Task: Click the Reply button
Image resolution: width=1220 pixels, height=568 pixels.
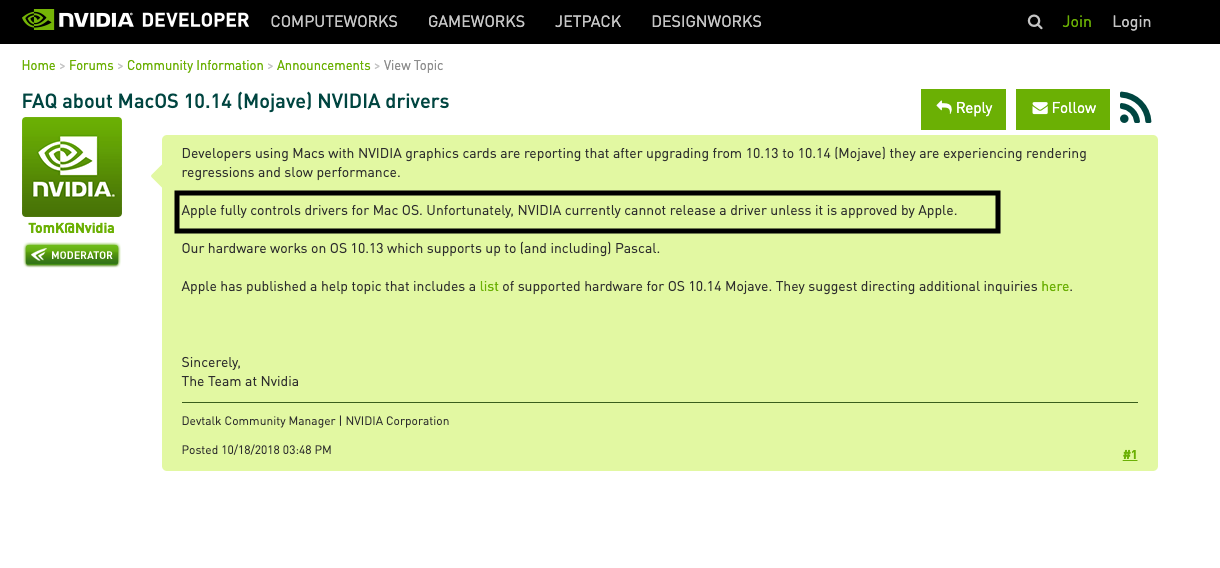Action: pos(964,109)
